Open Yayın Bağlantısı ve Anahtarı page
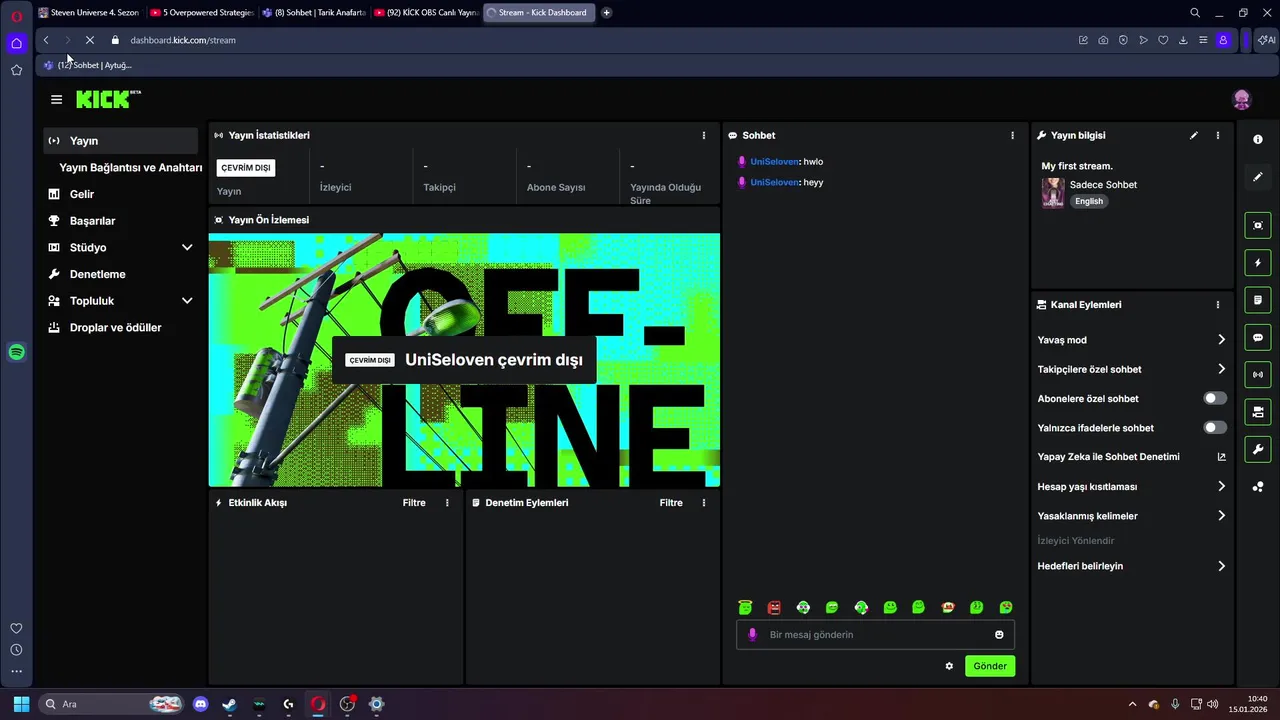Screen dimensions: 1280x720 click(x=130, y=167)
